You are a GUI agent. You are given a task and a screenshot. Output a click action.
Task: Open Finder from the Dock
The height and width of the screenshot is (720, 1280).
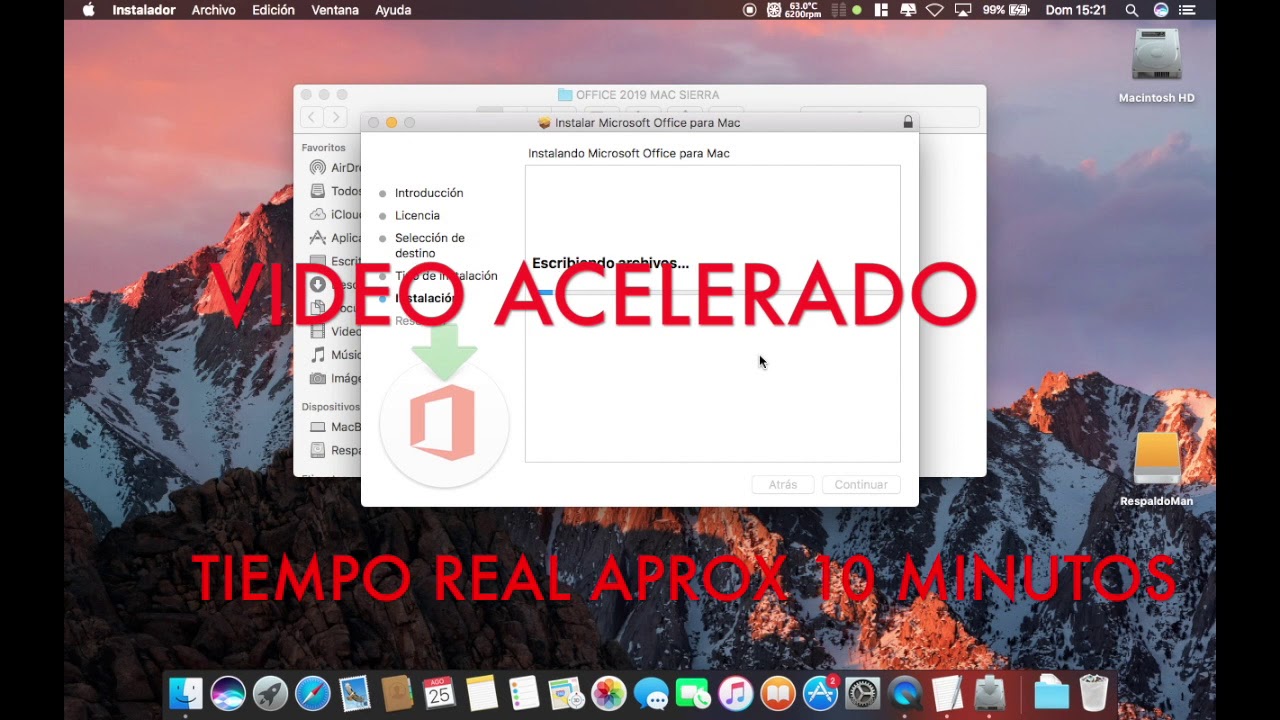tap(186, 693)
